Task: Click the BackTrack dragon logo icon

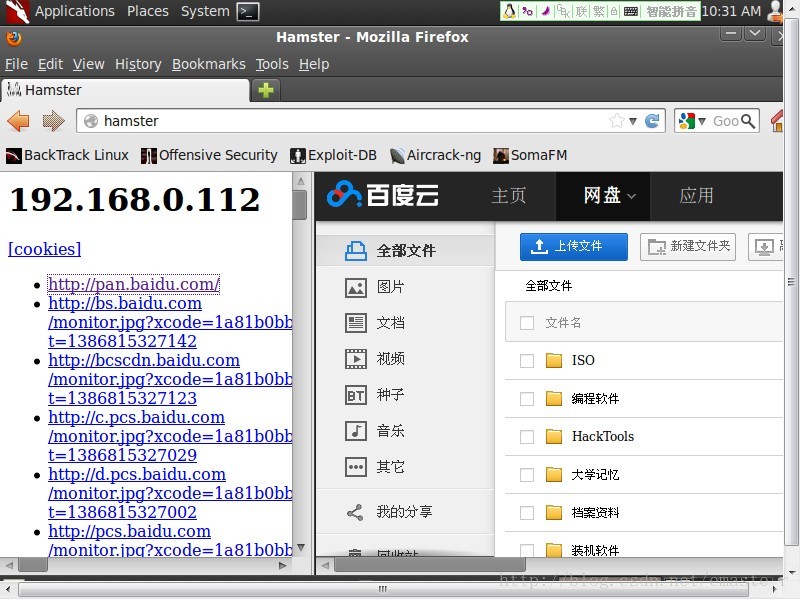Action: pyautogui.click(x=16, y=11)
